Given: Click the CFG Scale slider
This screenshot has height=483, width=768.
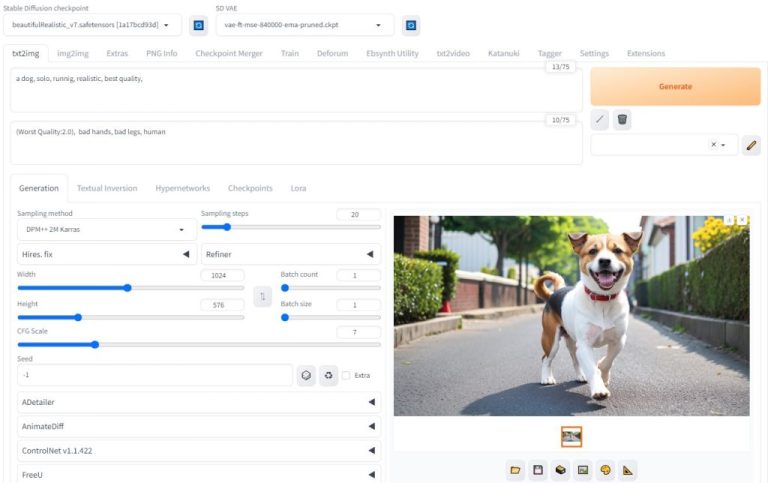Looking at the screenshot, I should pyautogui.click(x=198, y=345).
